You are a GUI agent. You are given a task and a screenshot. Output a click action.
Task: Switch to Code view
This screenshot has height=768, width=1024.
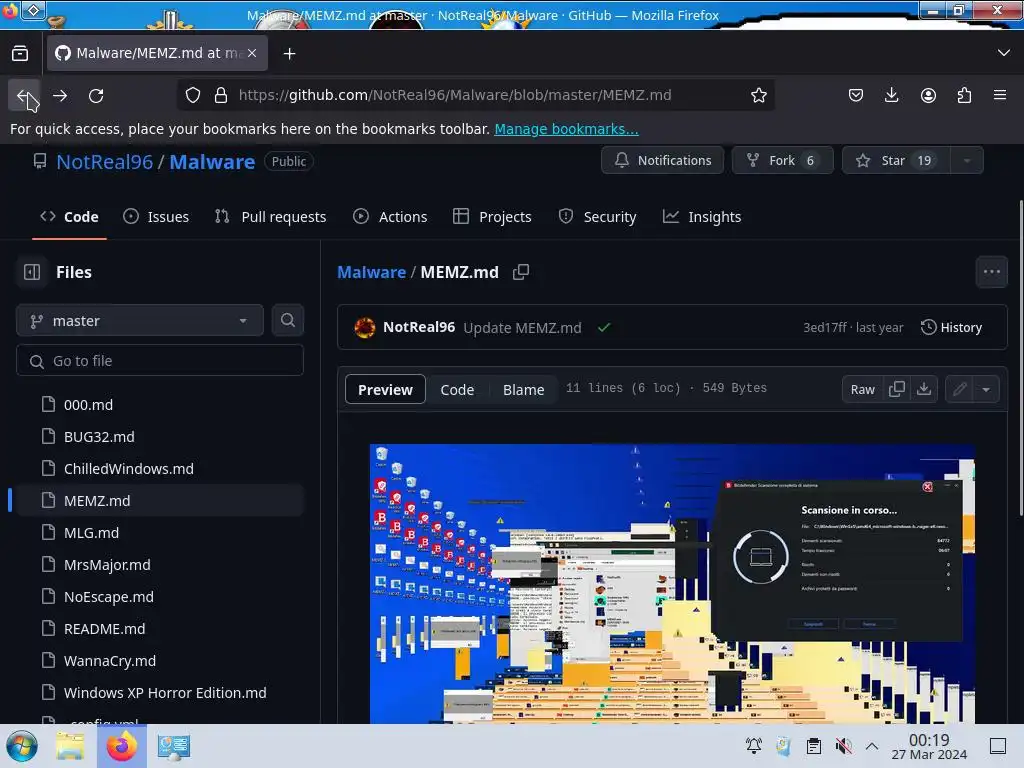pos(456,390)
